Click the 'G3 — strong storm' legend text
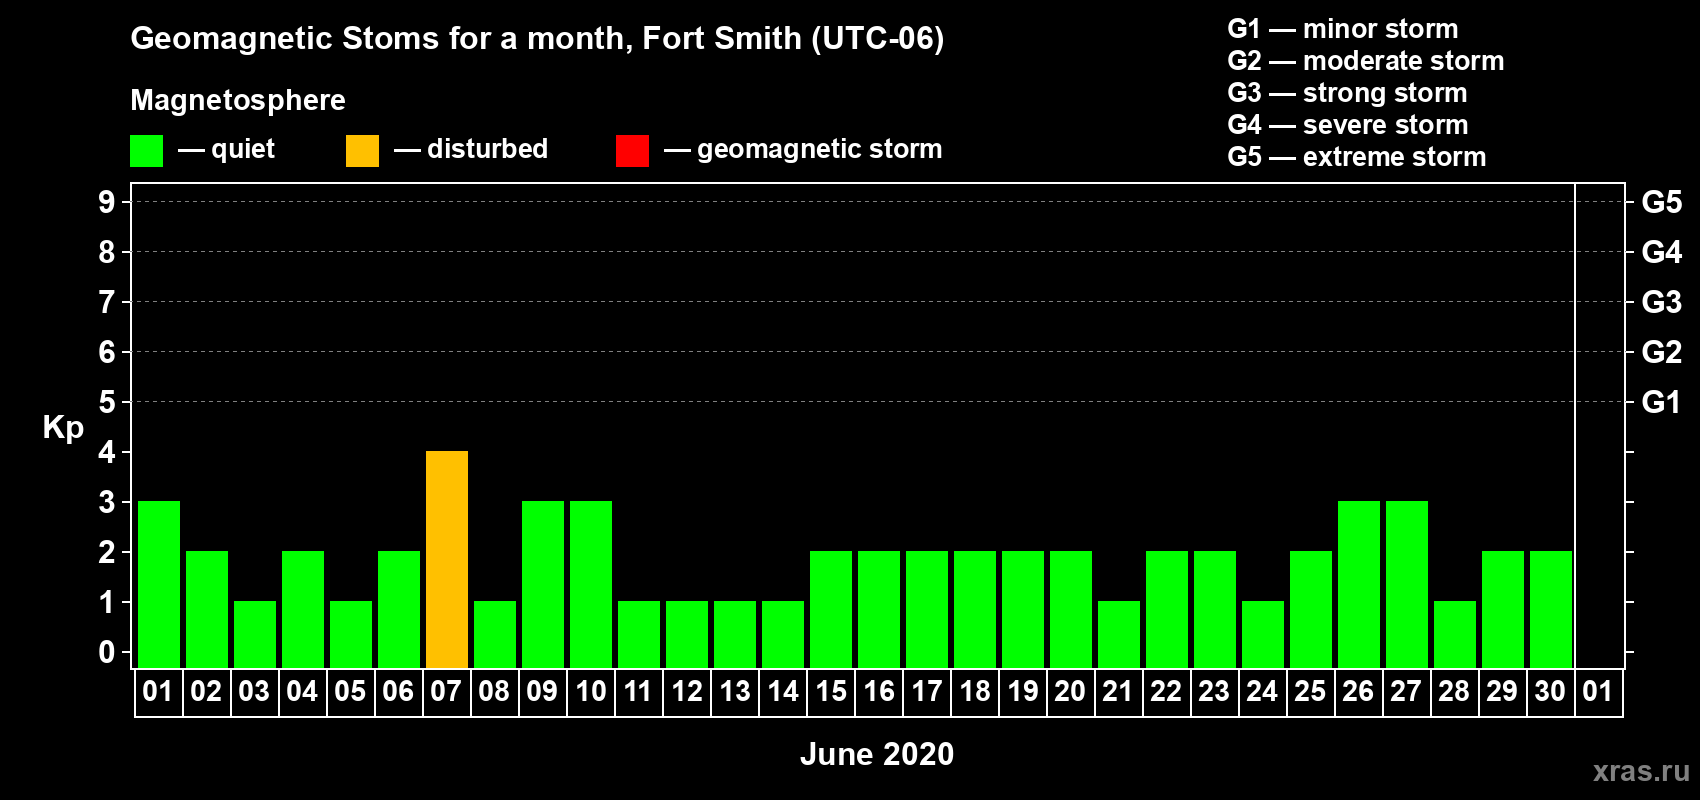The image size is (1700, 800). 1347,93
